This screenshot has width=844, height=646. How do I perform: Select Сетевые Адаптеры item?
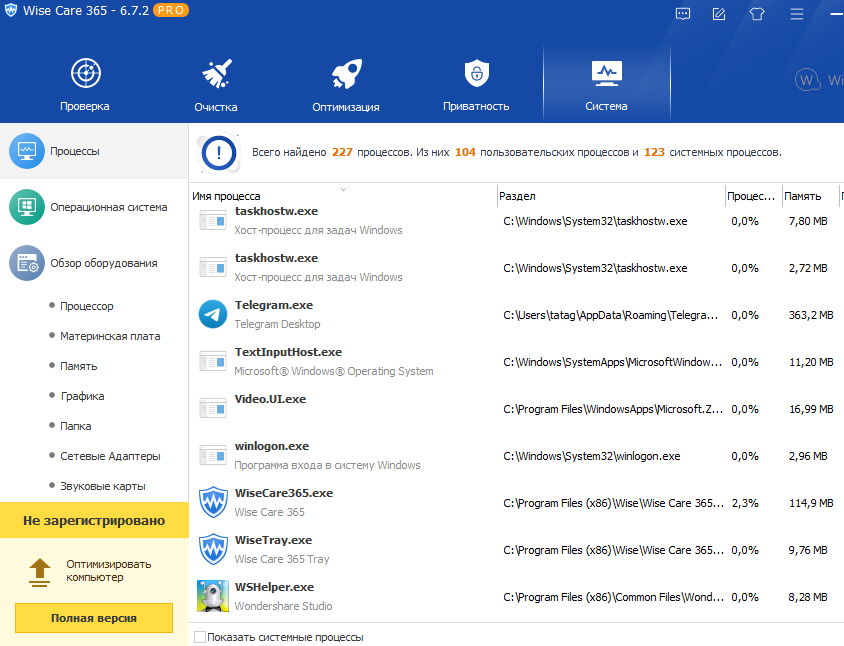click(x=110, y=457)
